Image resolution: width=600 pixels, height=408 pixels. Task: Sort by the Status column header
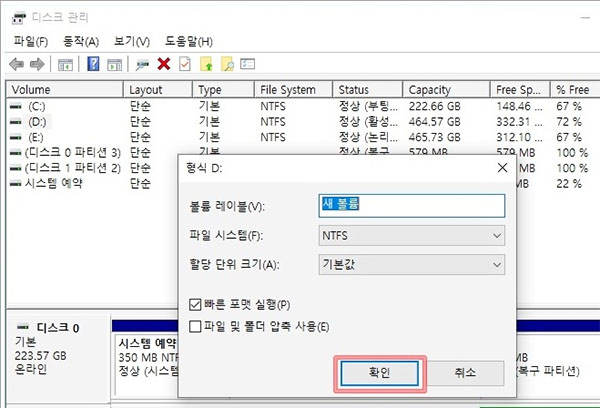[368, 90]
